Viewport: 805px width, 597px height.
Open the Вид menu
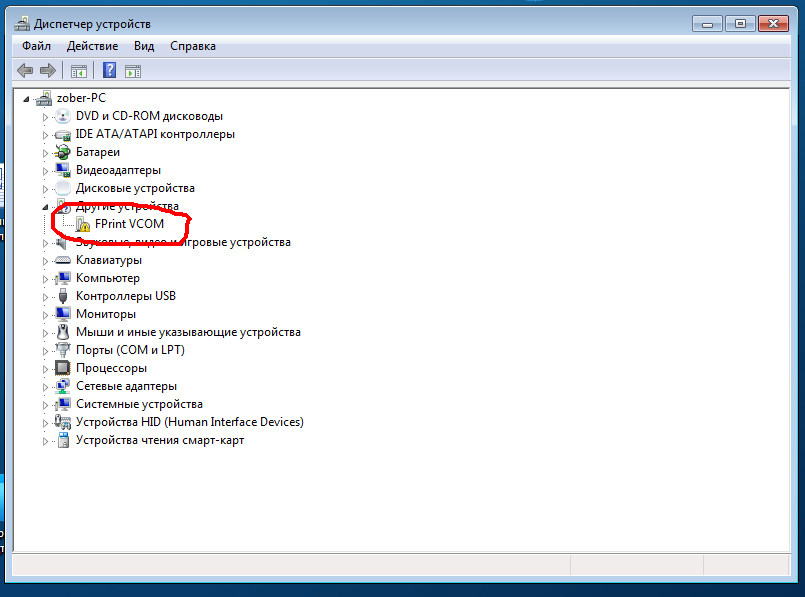pyautogui.click(x=144, y=46)
